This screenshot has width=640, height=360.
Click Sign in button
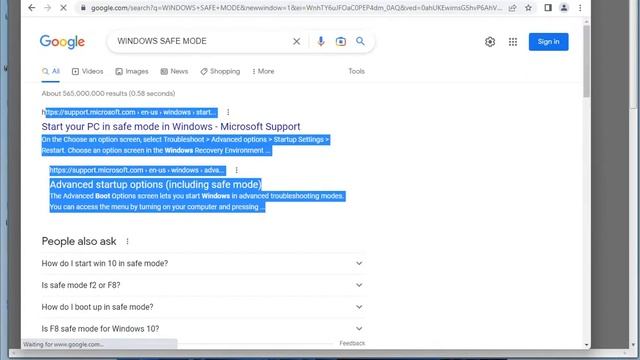click(549, 42)
